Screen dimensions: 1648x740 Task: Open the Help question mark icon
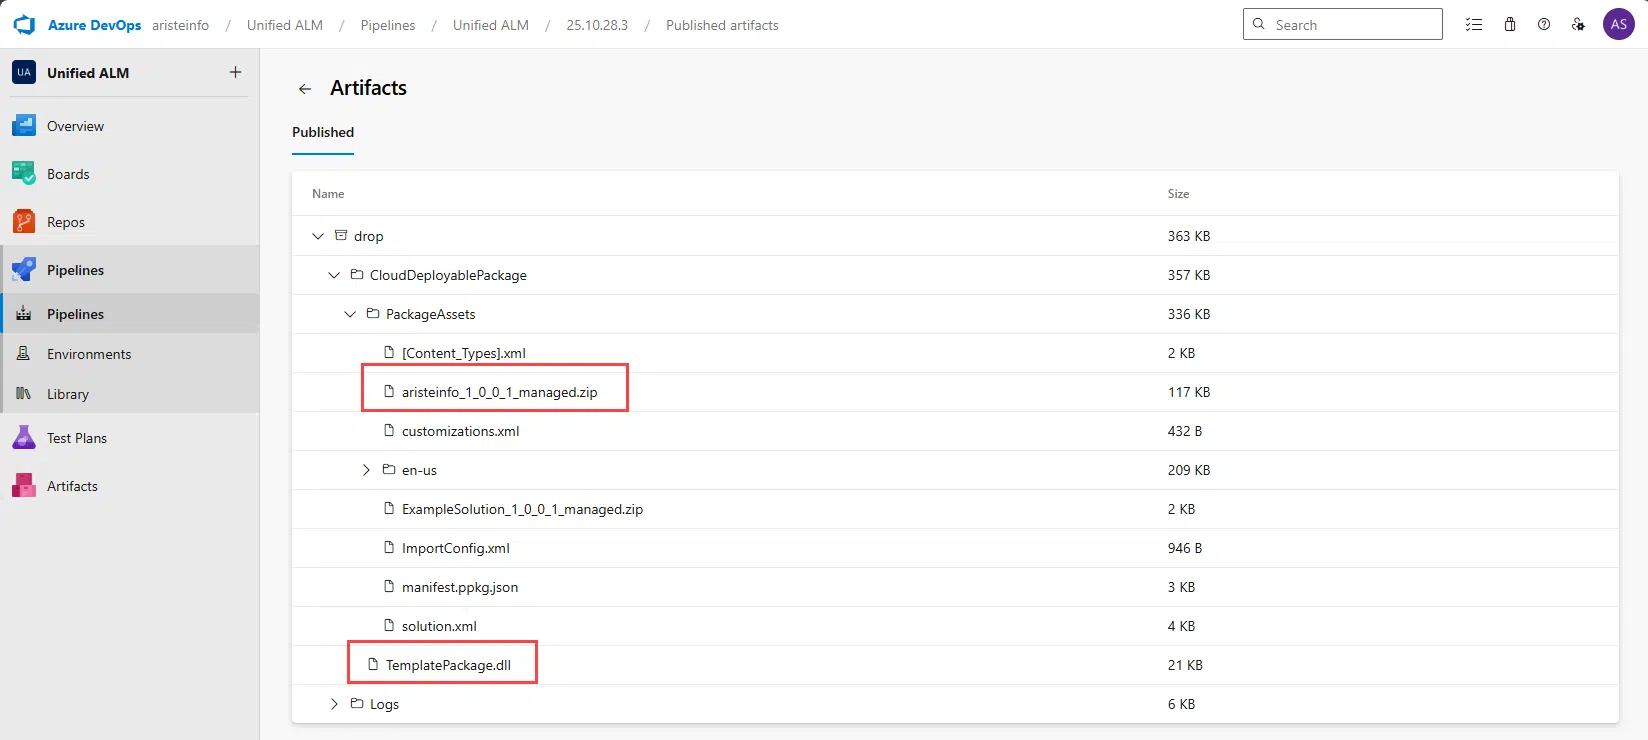point(1544,25)
